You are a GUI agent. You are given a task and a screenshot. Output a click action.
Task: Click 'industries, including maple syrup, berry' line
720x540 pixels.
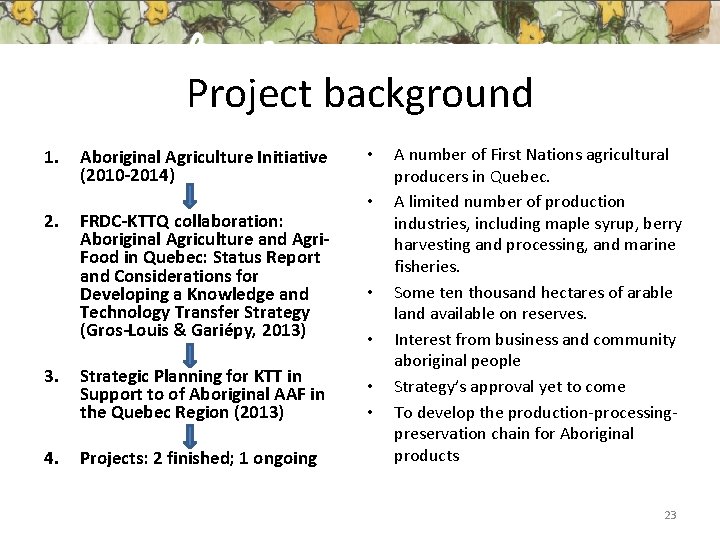(x=538, y=224)
